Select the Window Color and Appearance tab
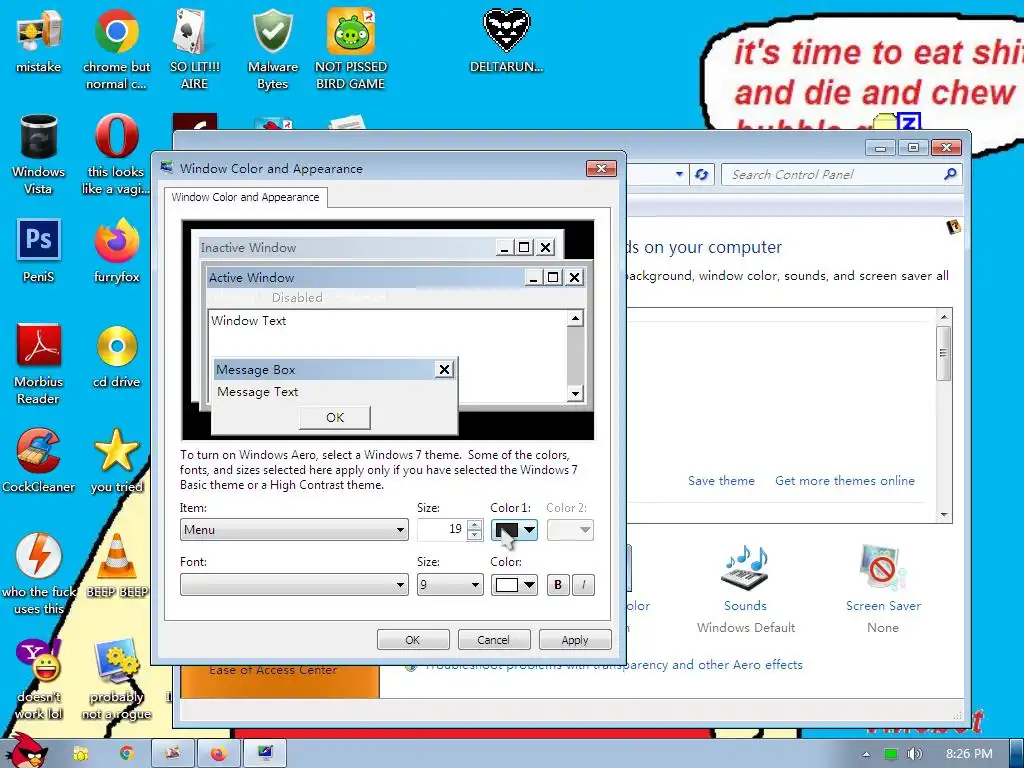This screenshot has height=768, width=1024. coord(246,197)
